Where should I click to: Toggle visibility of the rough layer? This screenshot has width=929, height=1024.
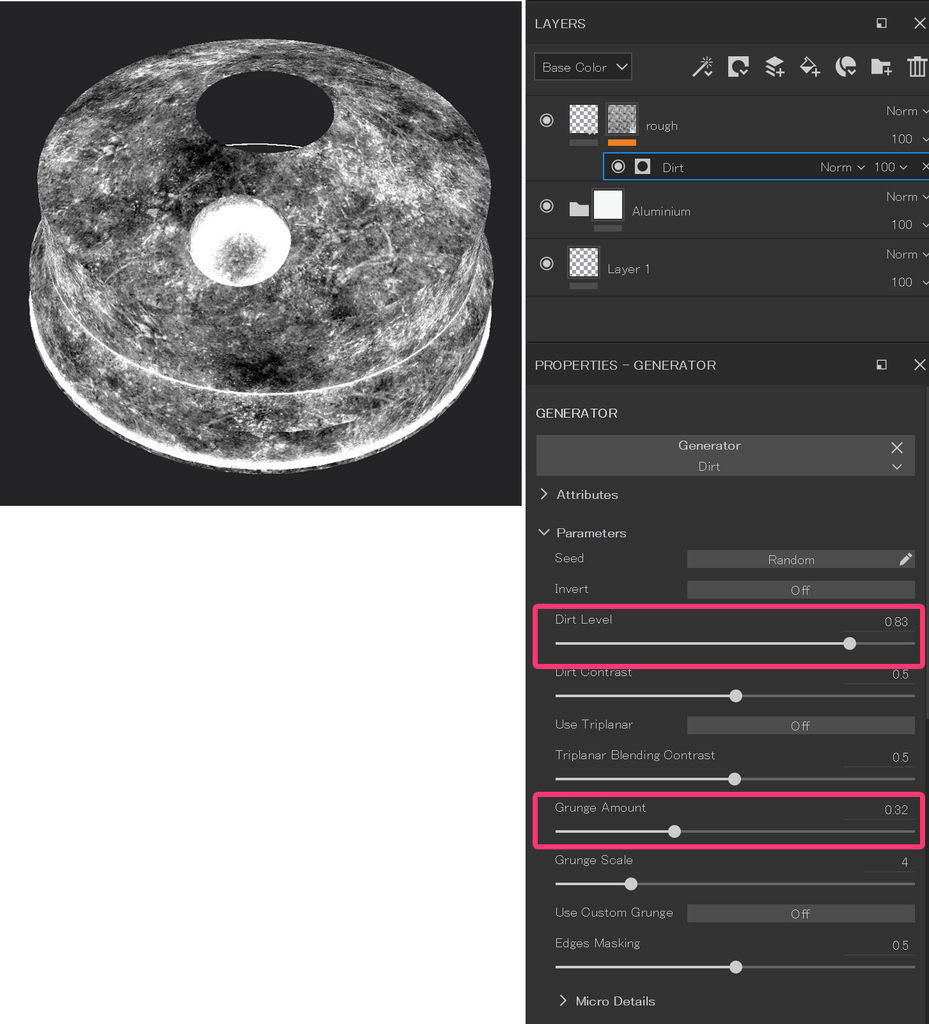tap(546, 120)
